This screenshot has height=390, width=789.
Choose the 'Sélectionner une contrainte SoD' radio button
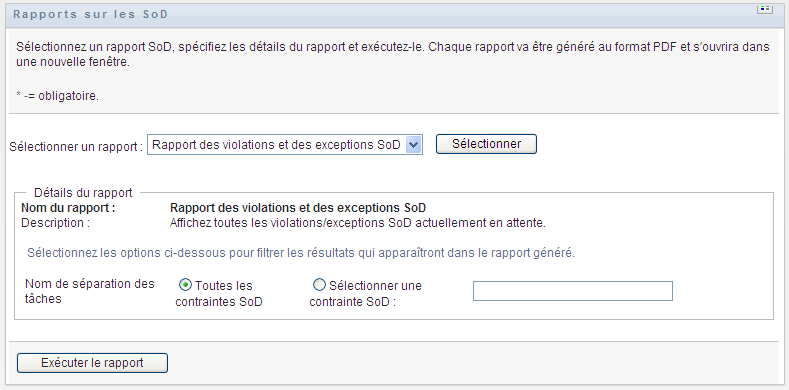pos(319,285)
